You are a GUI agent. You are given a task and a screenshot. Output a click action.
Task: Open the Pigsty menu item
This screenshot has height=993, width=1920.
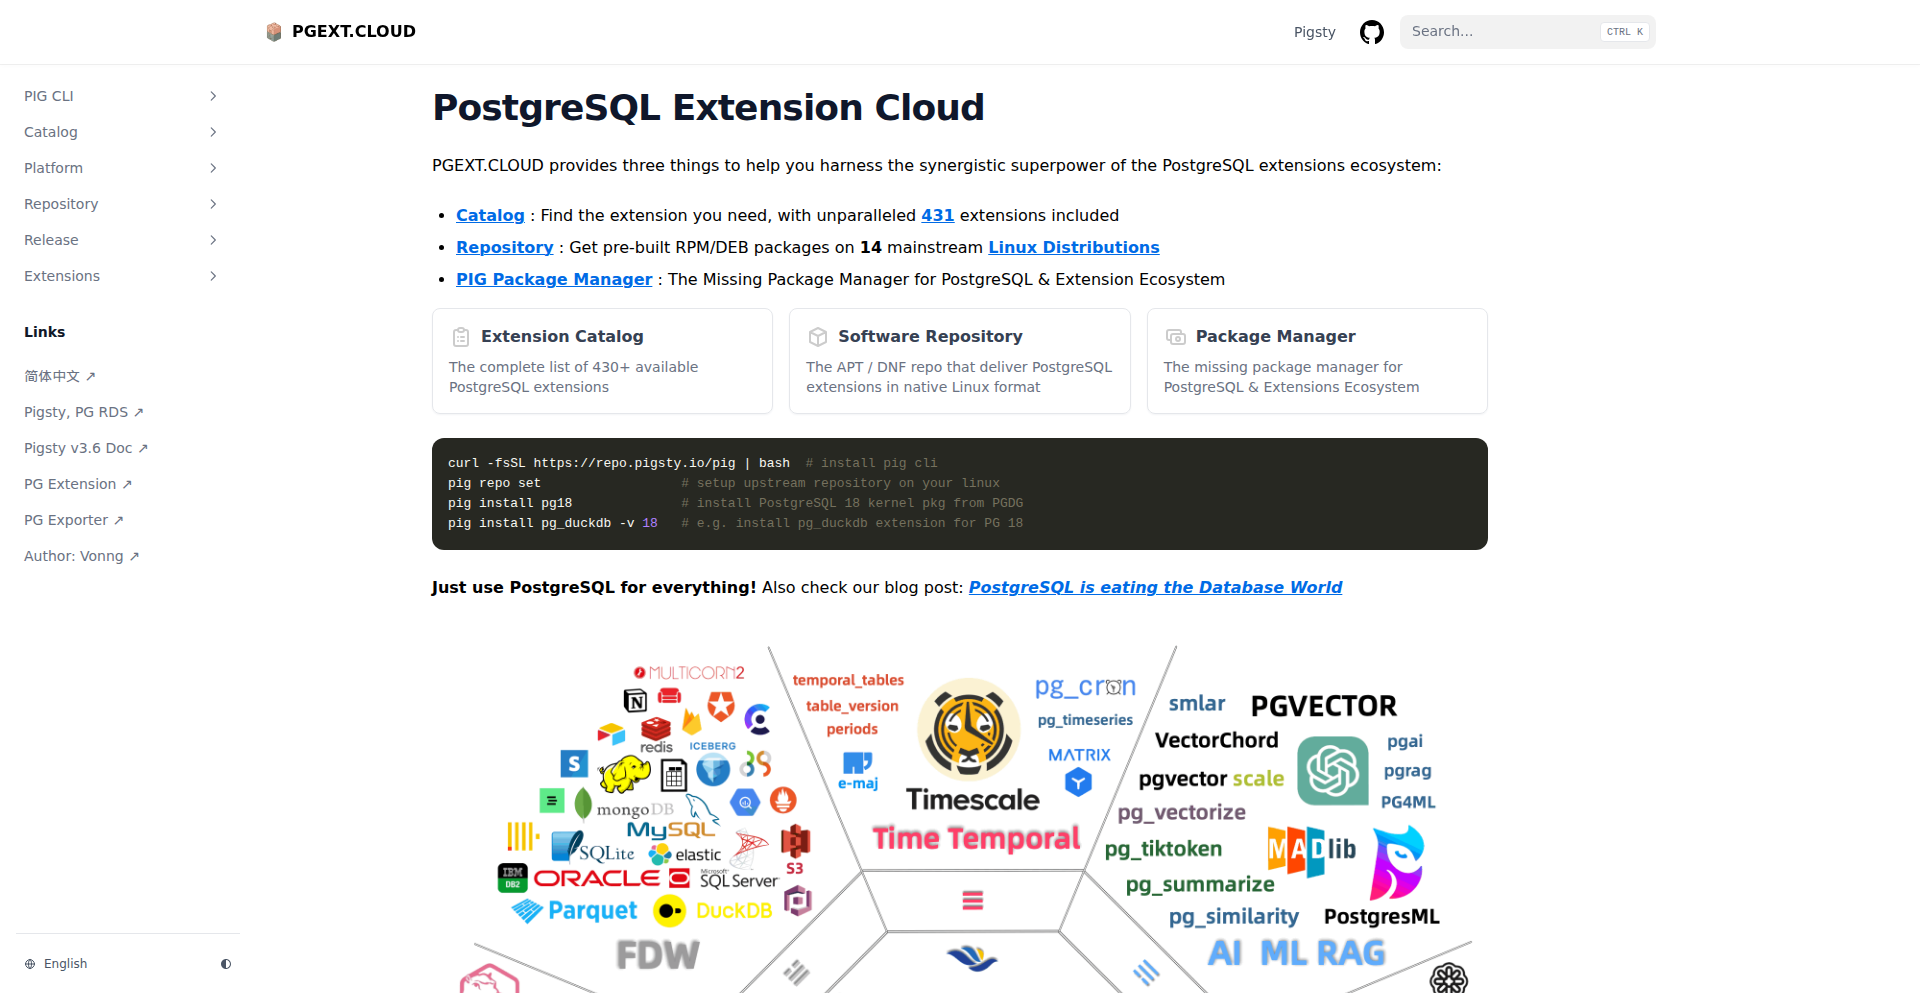pyautogui.click(x=1314, y=31)
